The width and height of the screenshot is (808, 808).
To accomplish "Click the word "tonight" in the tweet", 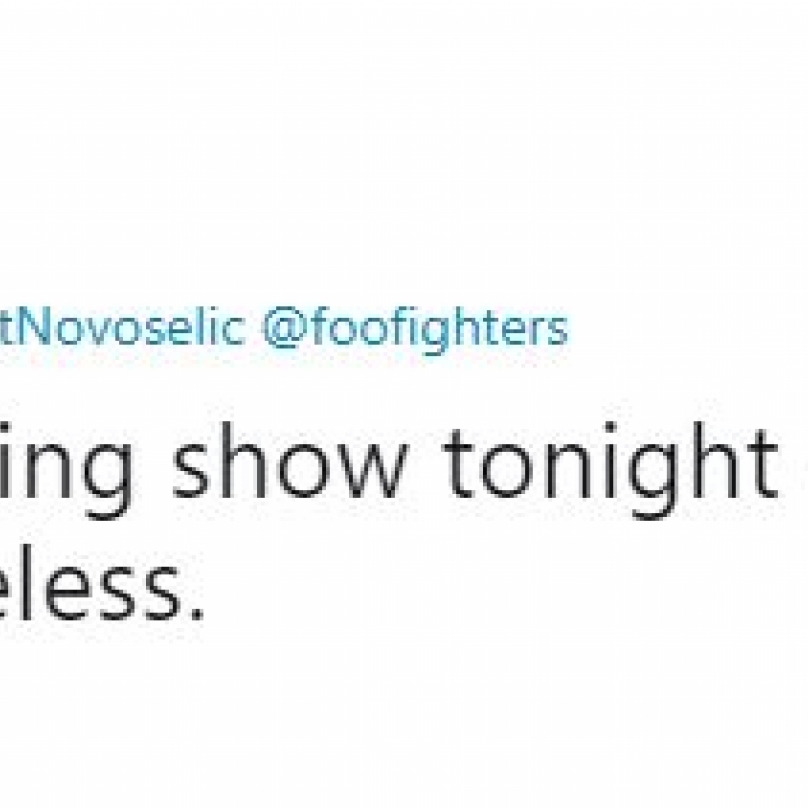I will 611,469.
